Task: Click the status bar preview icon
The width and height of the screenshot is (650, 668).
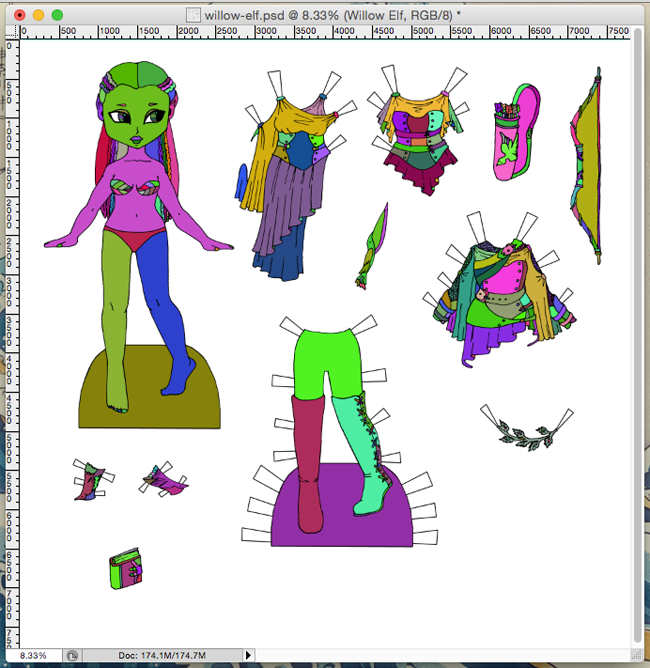Action: (72, 655)
